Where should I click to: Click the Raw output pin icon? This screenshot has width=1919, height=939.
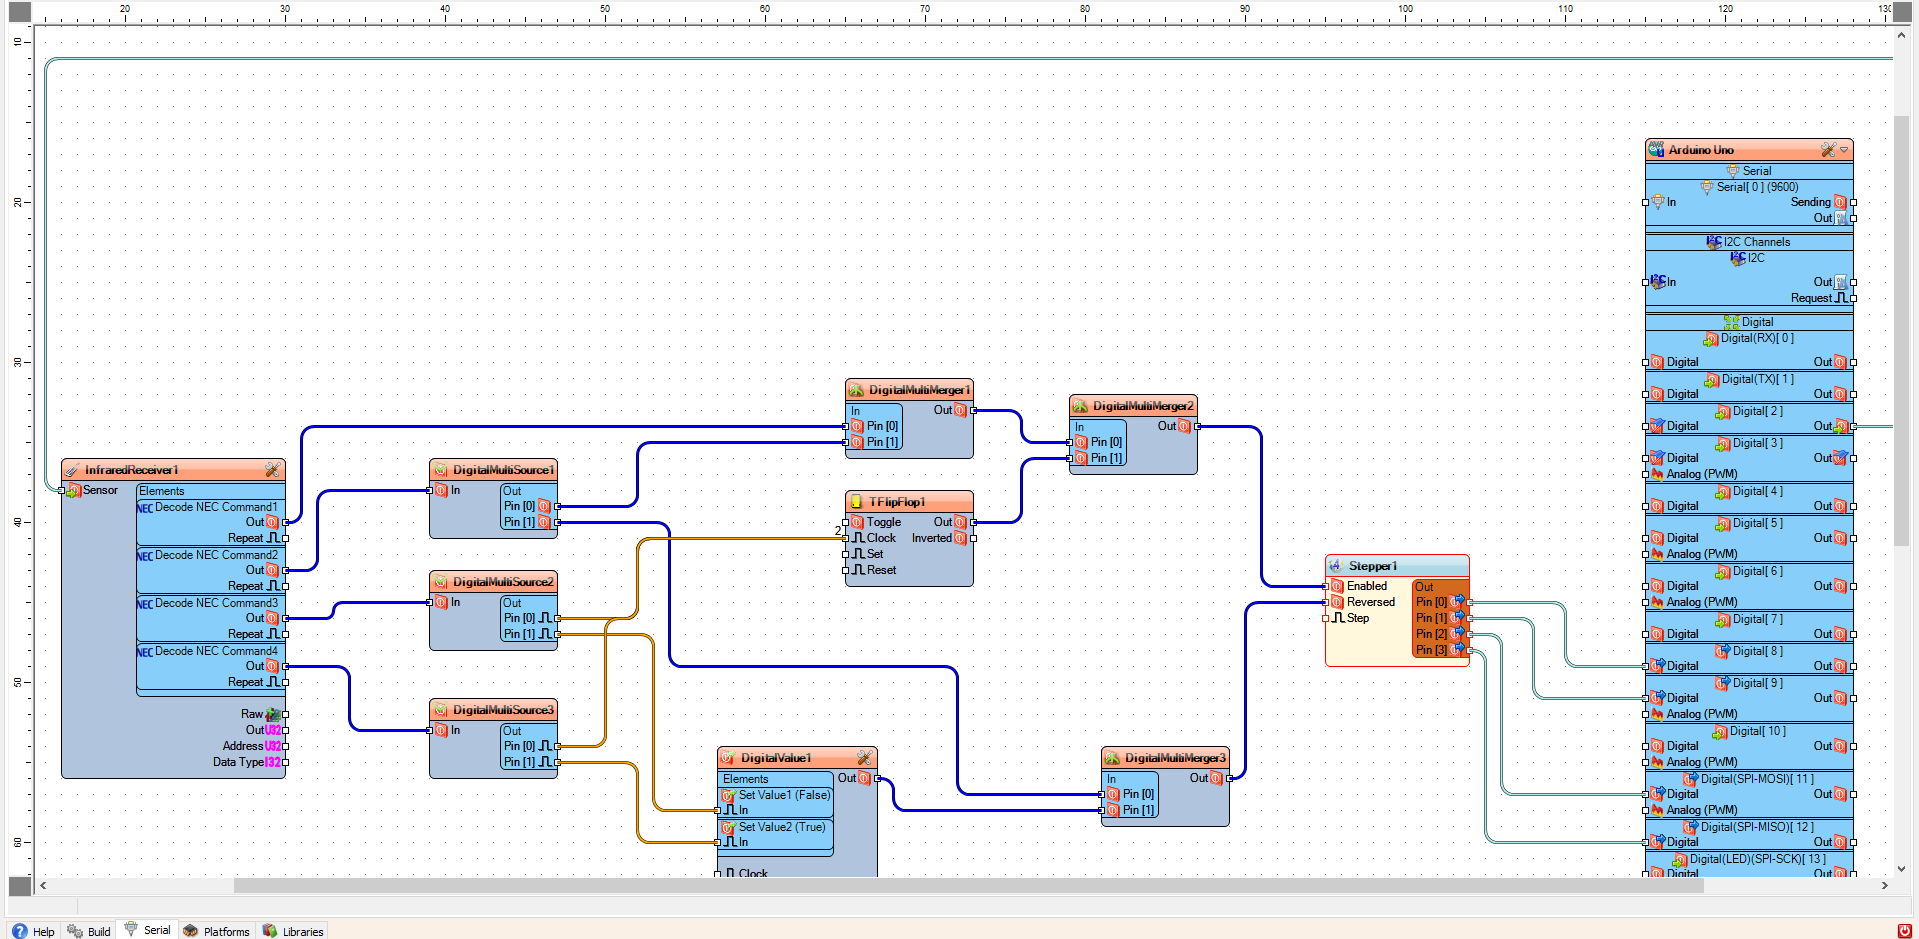(x=272, y=714)
